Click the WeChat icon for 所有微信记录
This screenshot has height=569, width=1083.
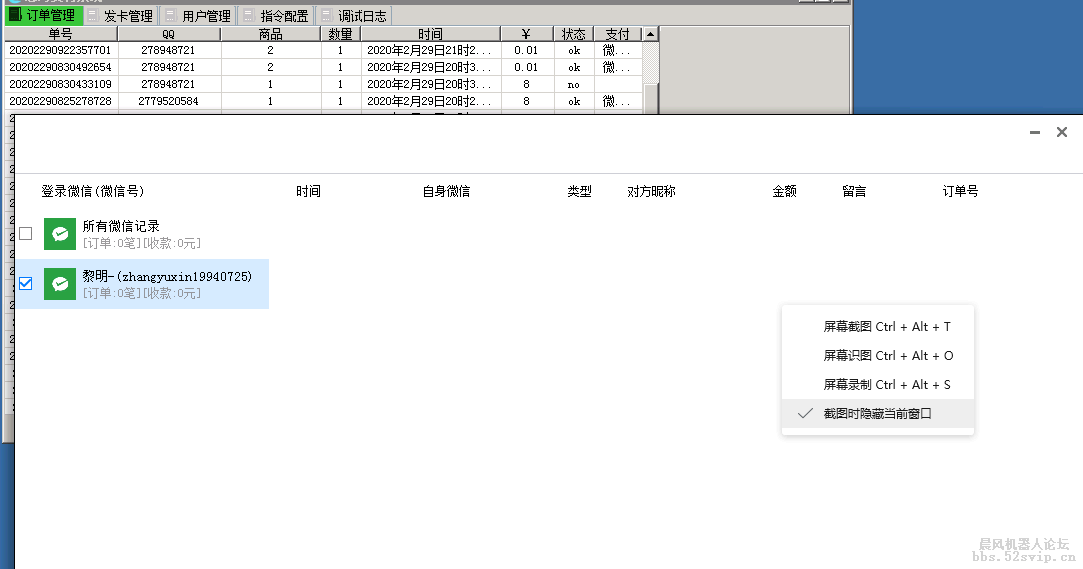(x=60, y=234)
